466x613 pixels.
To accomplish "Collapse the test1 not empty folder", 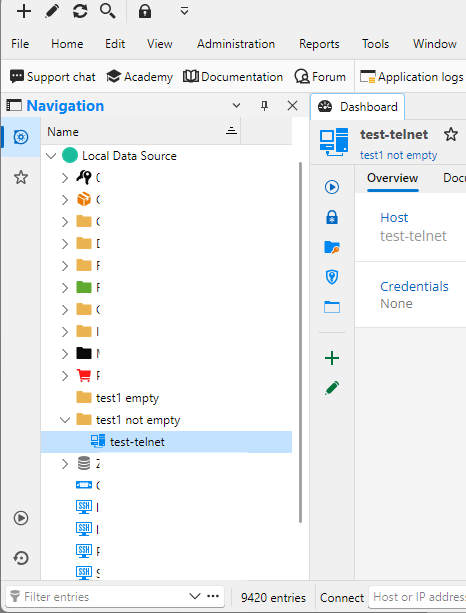I will point(65,420).
